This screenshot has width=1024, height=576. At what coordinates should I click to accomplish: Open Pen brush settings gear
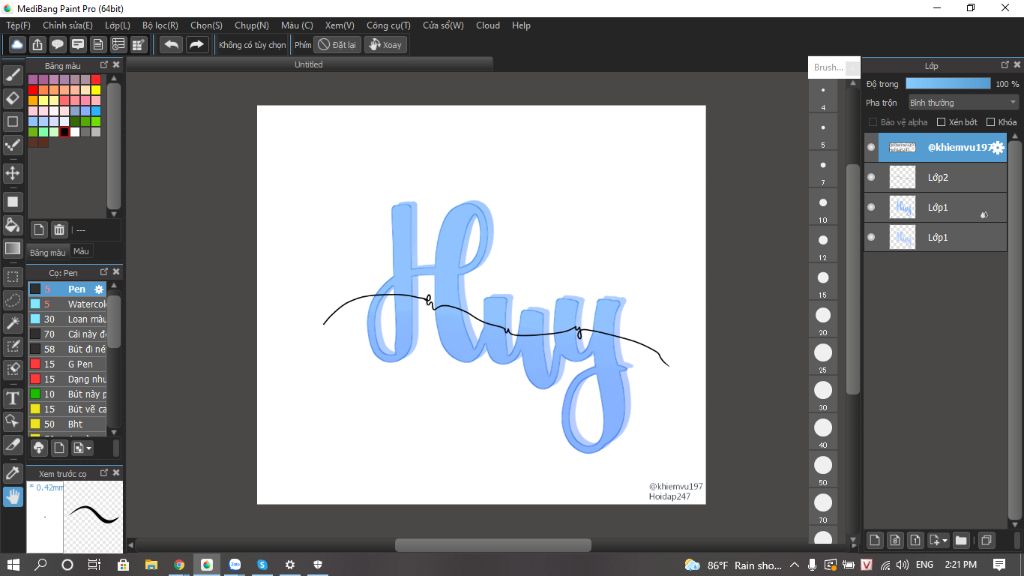pyautogui.click(x=99, y=289)
